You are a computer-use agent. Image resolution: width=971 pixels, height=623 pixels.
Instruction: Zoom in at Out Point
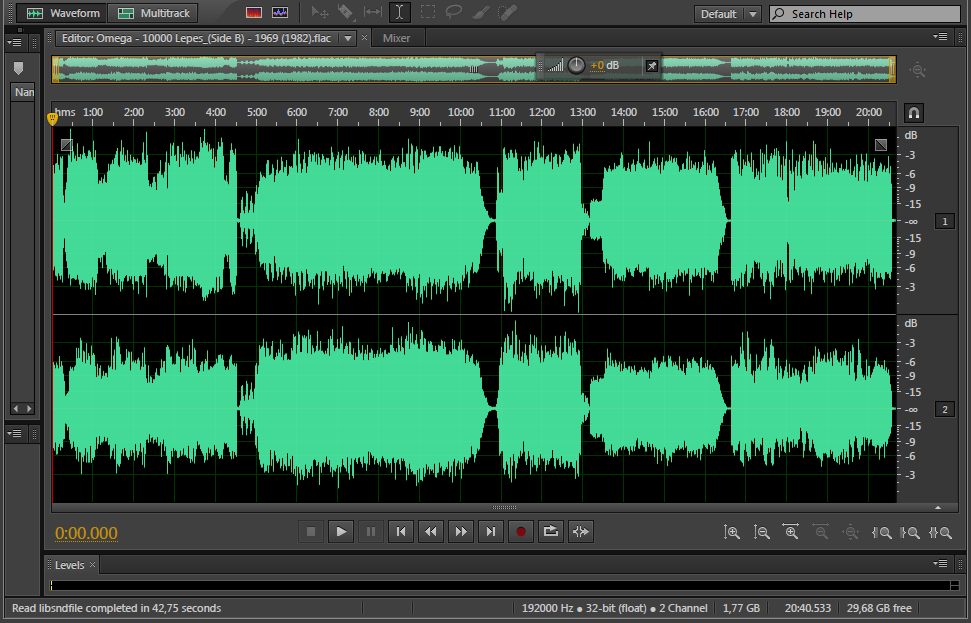(x=910, y=532)
